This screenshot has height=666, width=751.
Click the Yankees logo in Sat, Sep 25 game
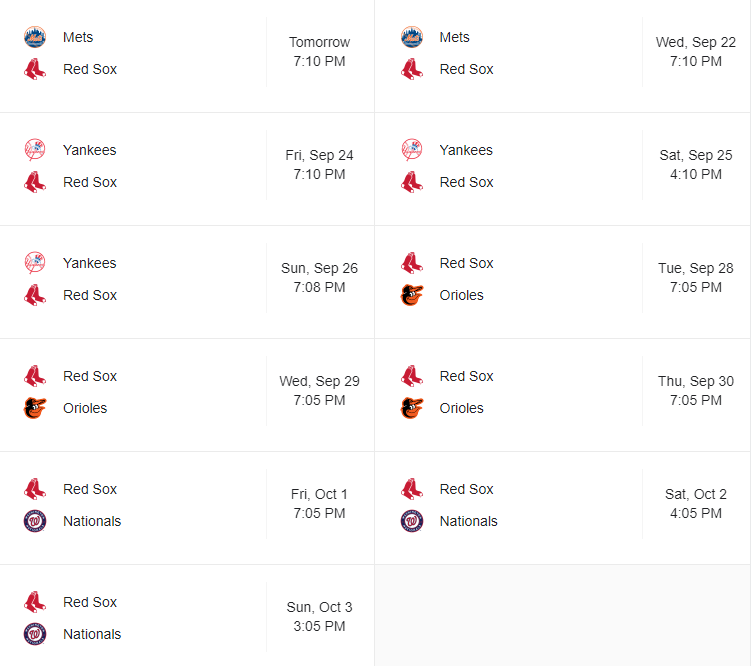point(412,150)
